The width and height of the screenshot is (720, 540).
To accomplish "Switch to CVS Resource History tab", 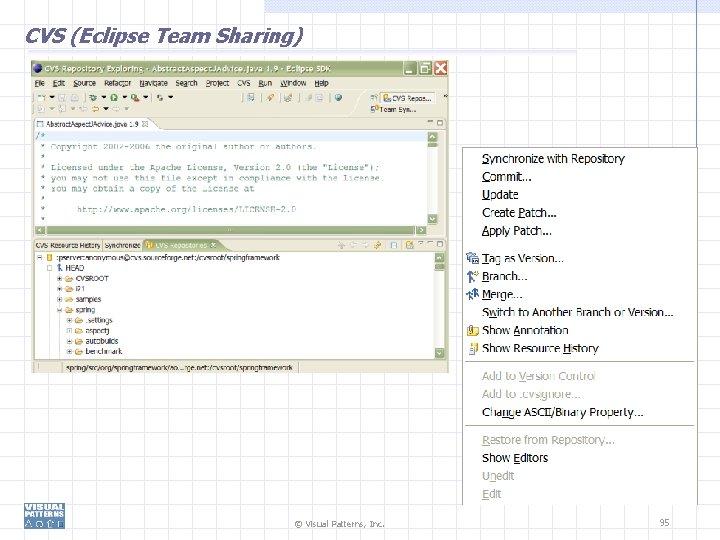I will (x=68, y=245).
